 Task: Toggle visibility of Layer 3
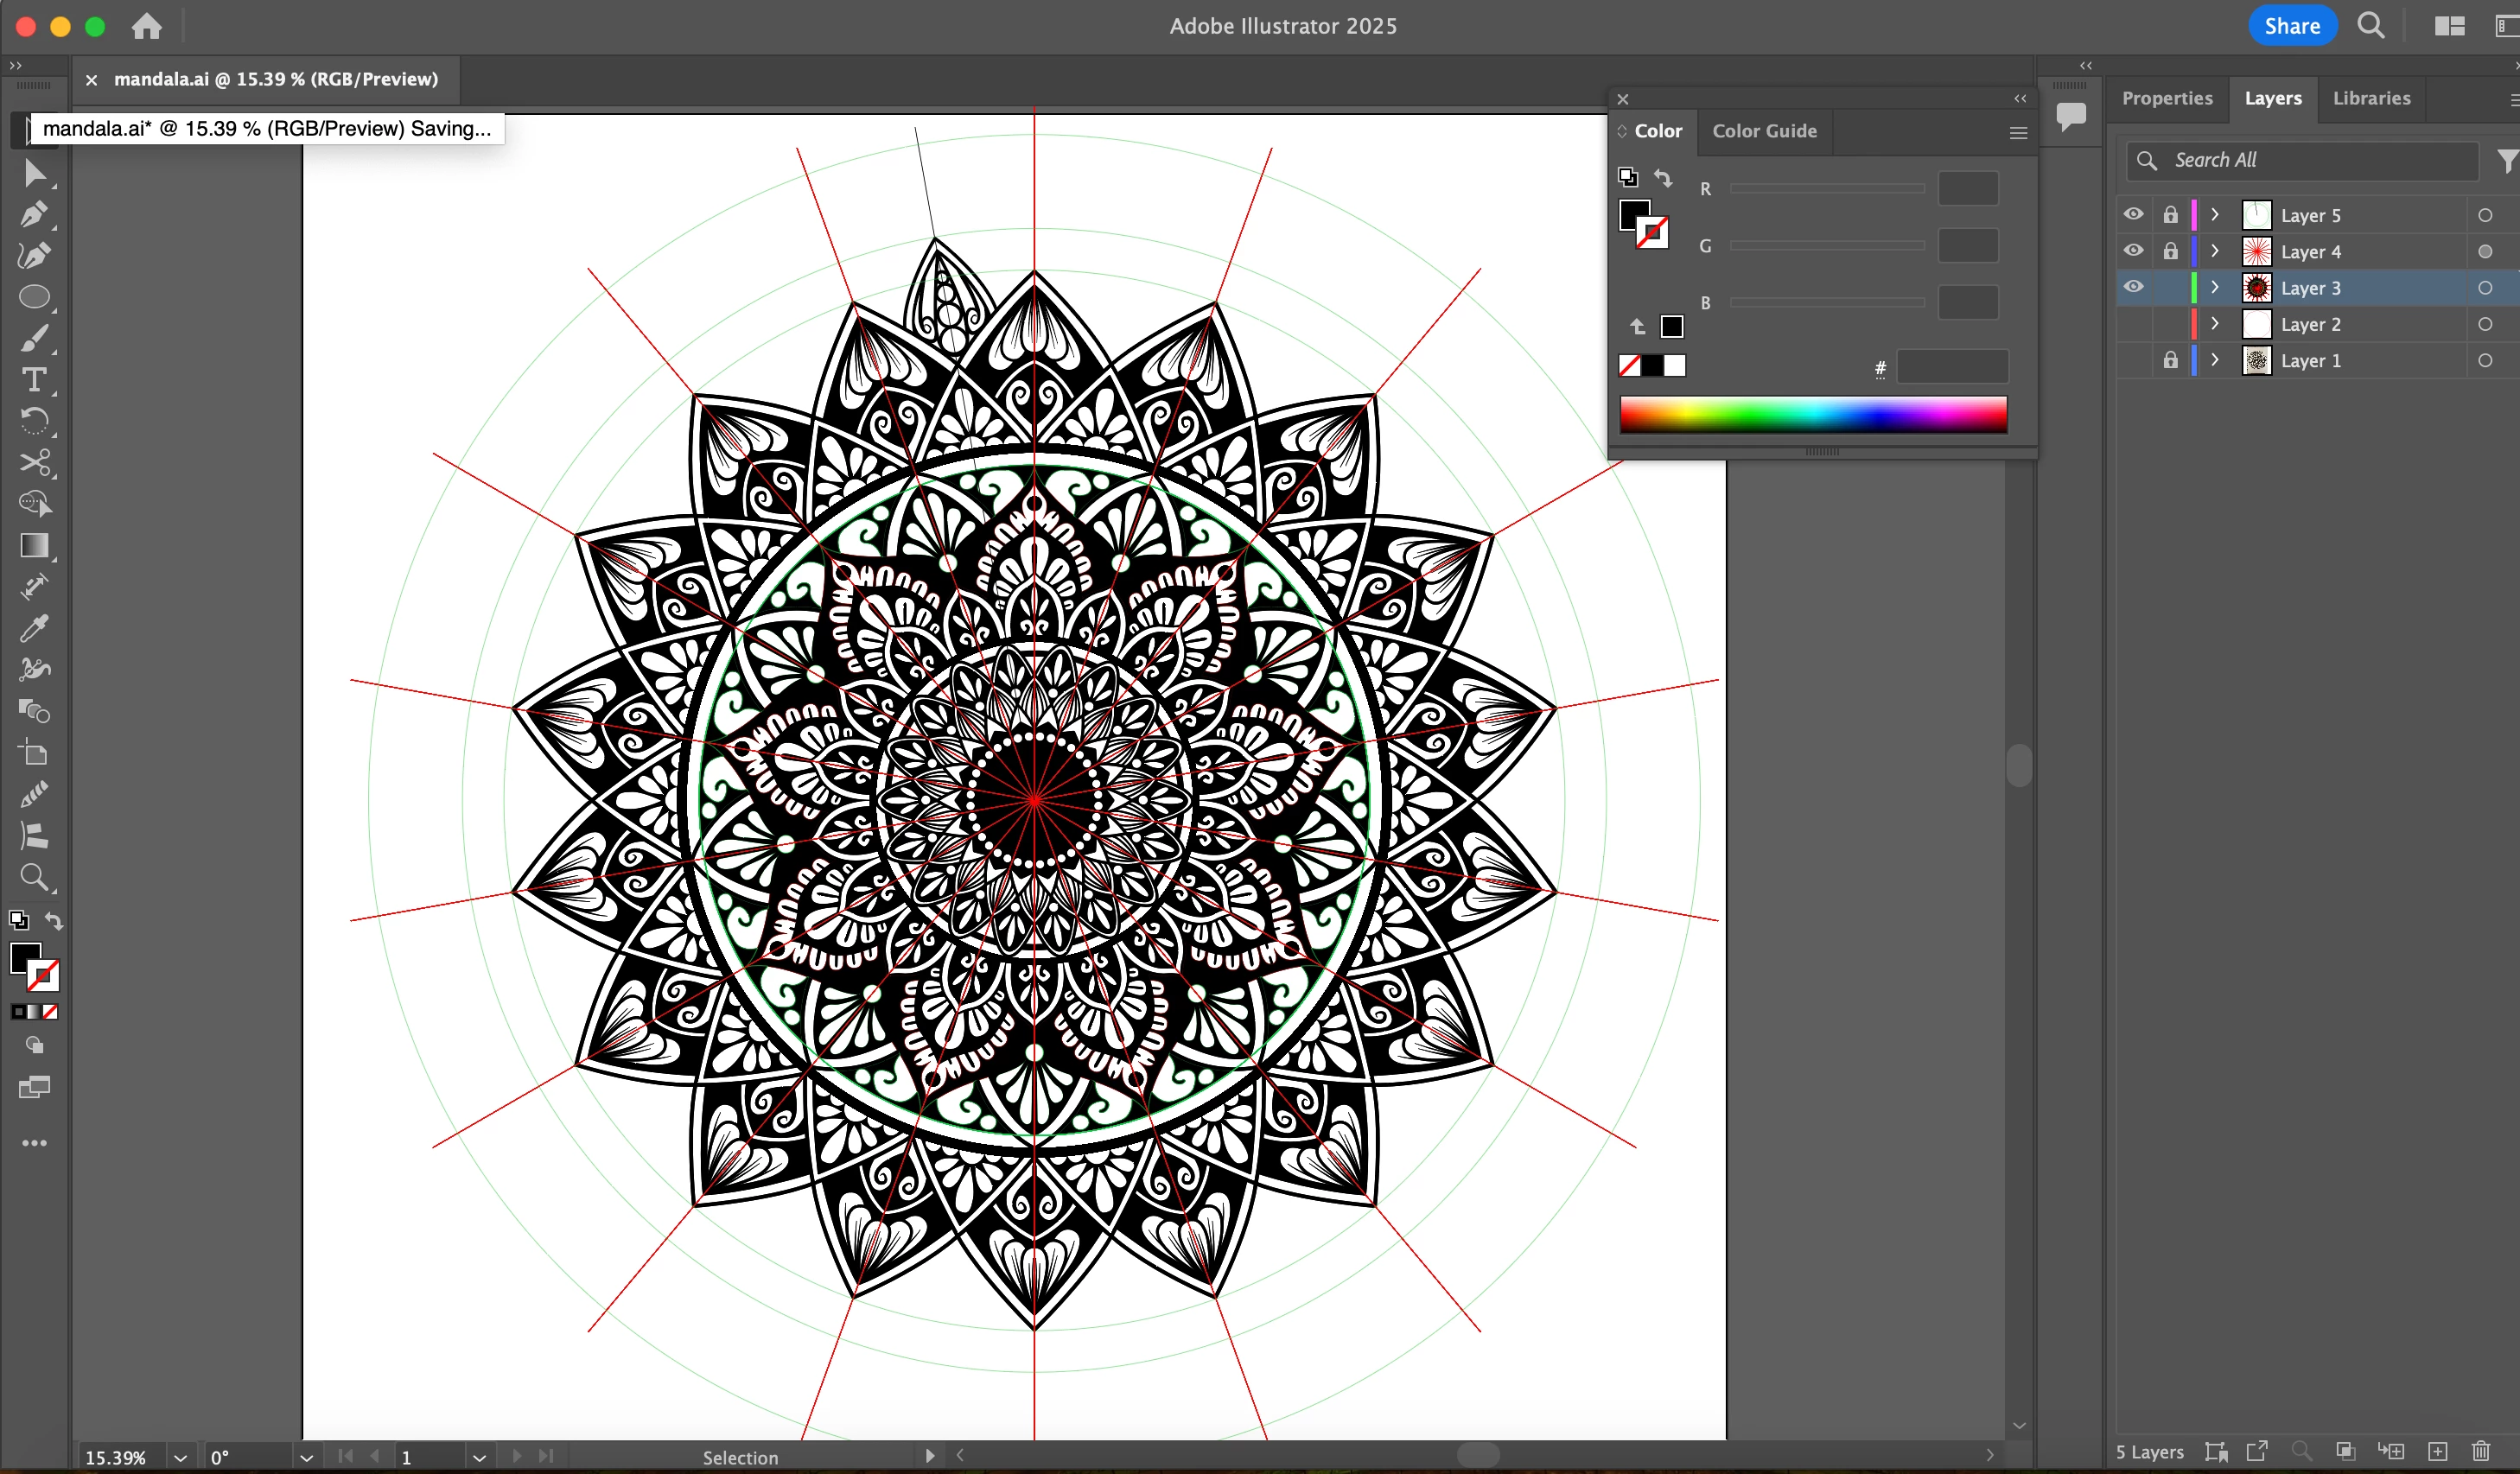tap(2133, 287)
